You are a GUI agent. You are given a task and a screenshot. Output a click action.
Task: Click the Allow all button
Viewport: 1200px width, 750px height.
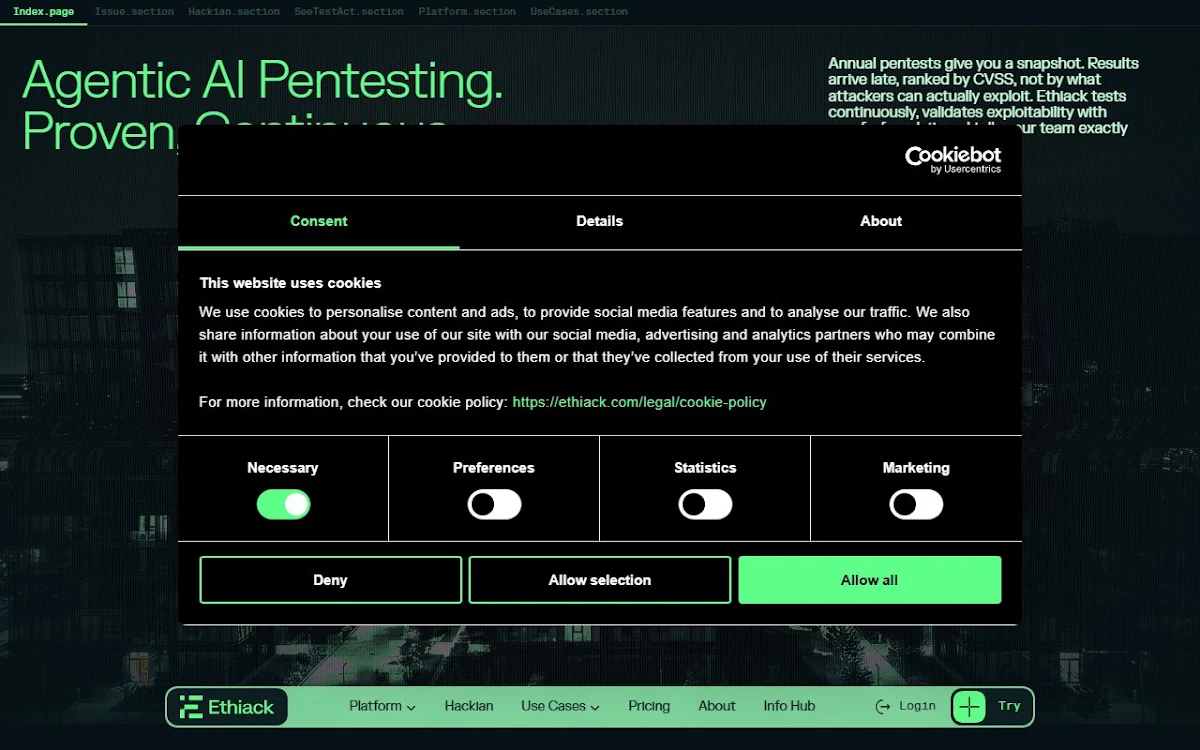tap(870, 580)
